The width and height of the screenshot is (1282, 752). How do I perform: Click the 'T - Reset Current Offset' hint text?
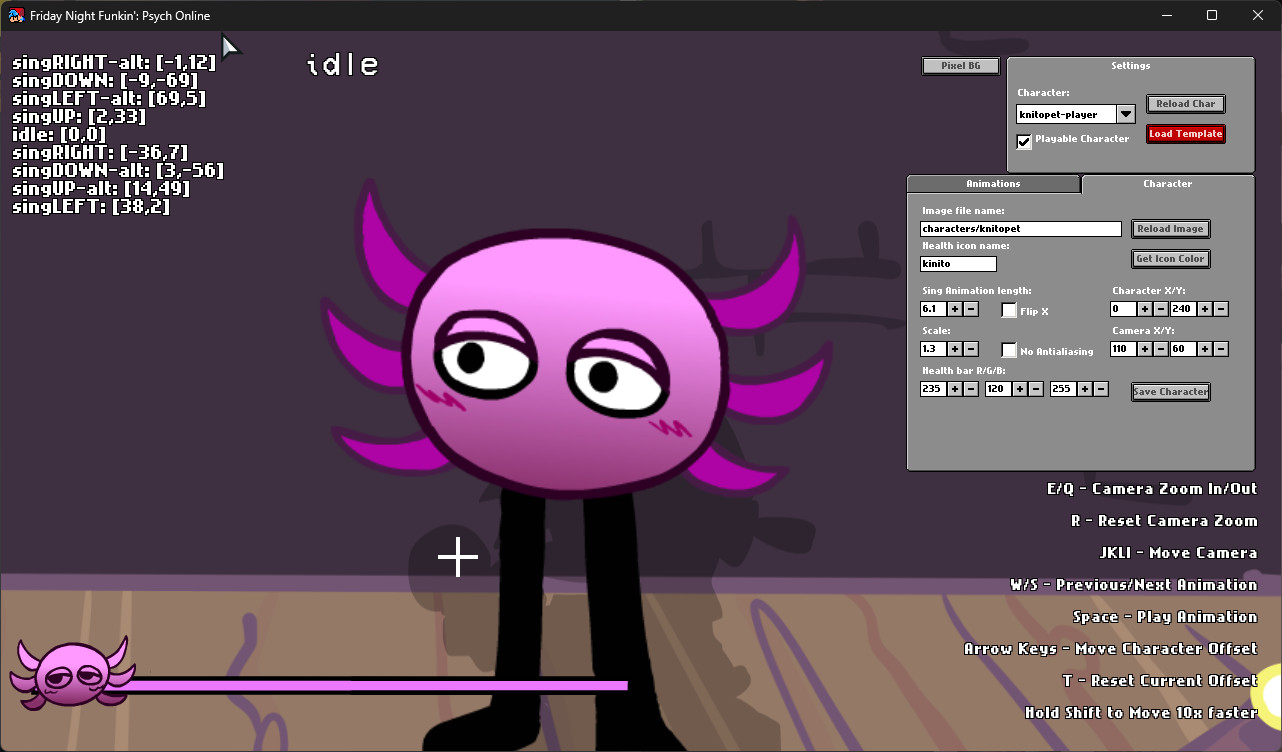1160,681
